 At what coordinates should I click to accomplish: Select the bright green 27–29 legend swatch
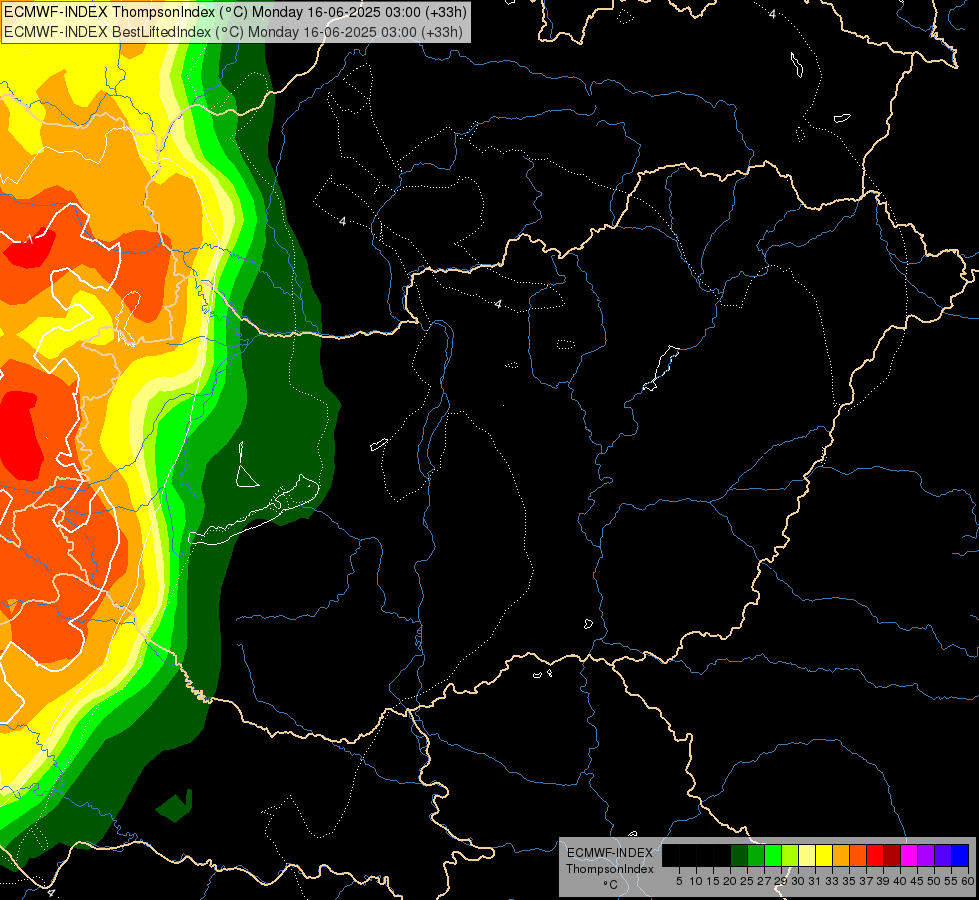click(773, 855)
